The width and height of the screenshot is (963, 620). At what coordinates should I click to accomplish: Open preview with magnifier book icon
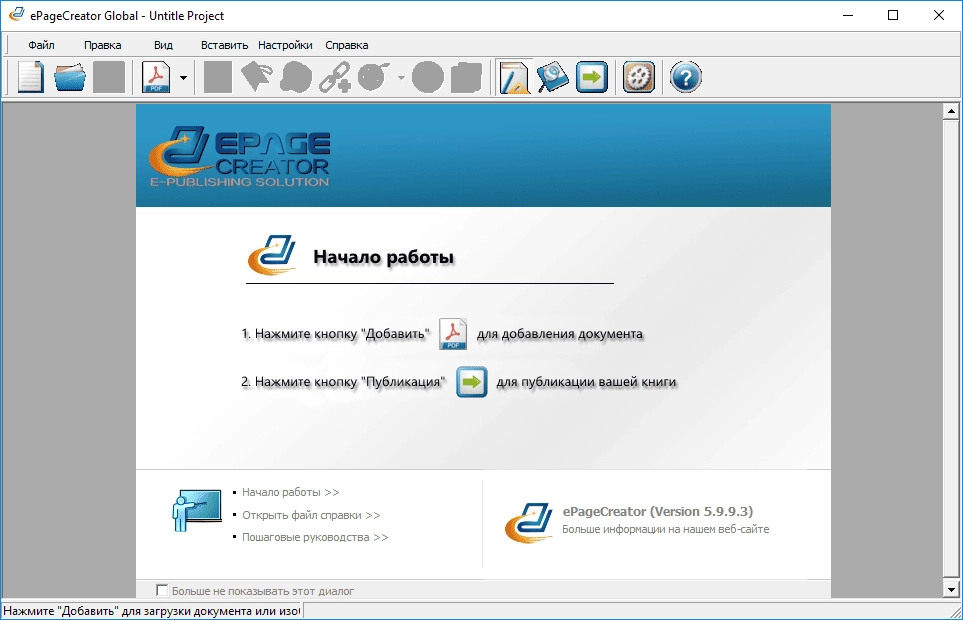[552, 77]
